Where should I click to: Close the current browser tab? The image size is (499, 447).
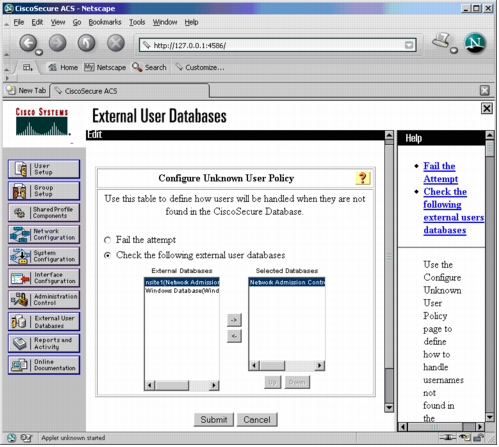tap(486, 91)
